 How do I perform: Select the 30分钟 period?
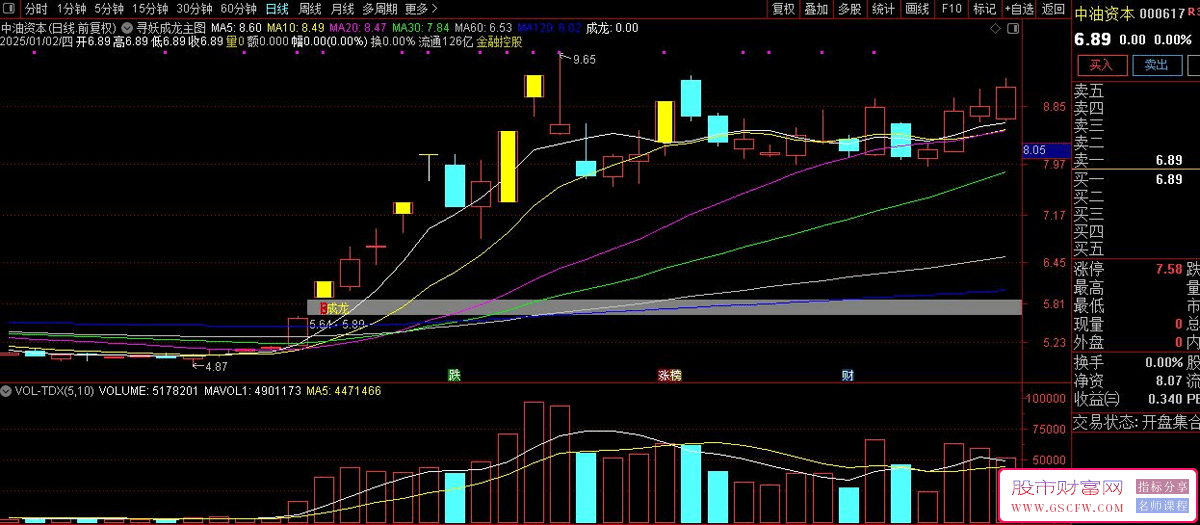(x=195, y=9)
